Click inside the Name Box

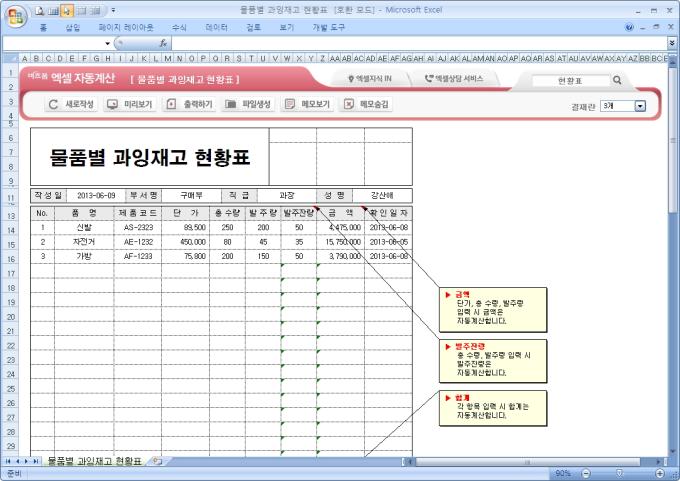[x=53, y=43]
